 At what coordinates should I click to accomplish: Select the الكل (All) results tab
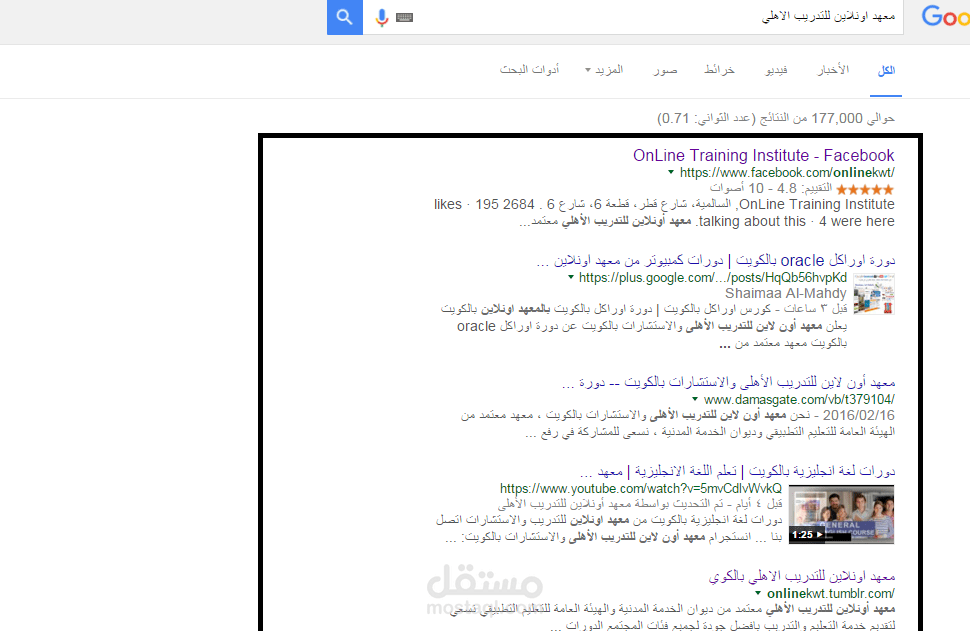(x=886, y=71)
